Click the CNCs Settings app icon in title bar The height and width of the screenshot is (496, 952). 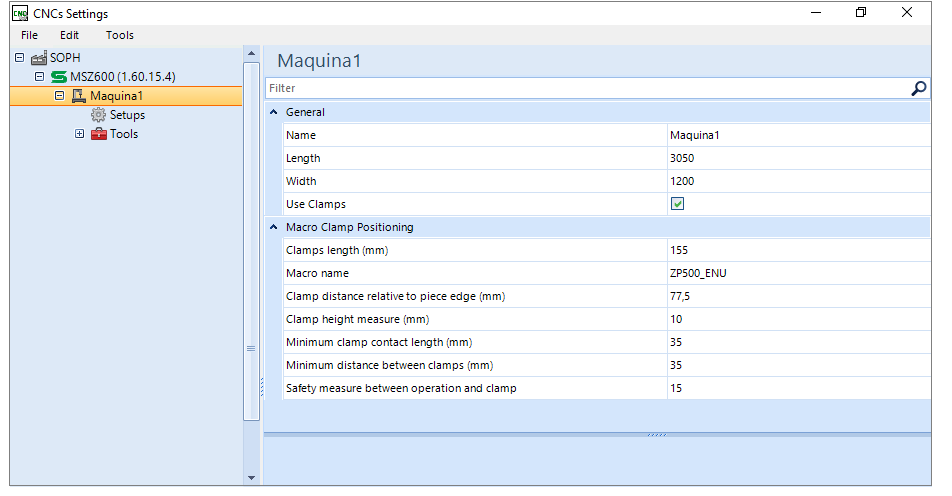point(20,13)
